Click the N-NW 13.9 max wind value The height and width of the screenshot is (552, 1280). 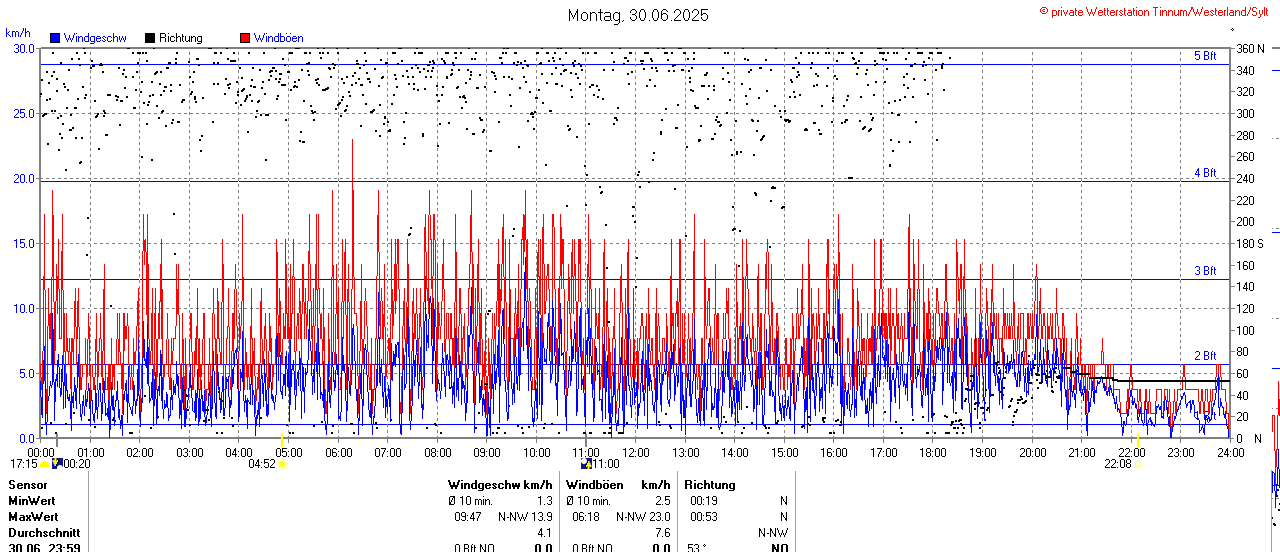click(x=526, y=517)
